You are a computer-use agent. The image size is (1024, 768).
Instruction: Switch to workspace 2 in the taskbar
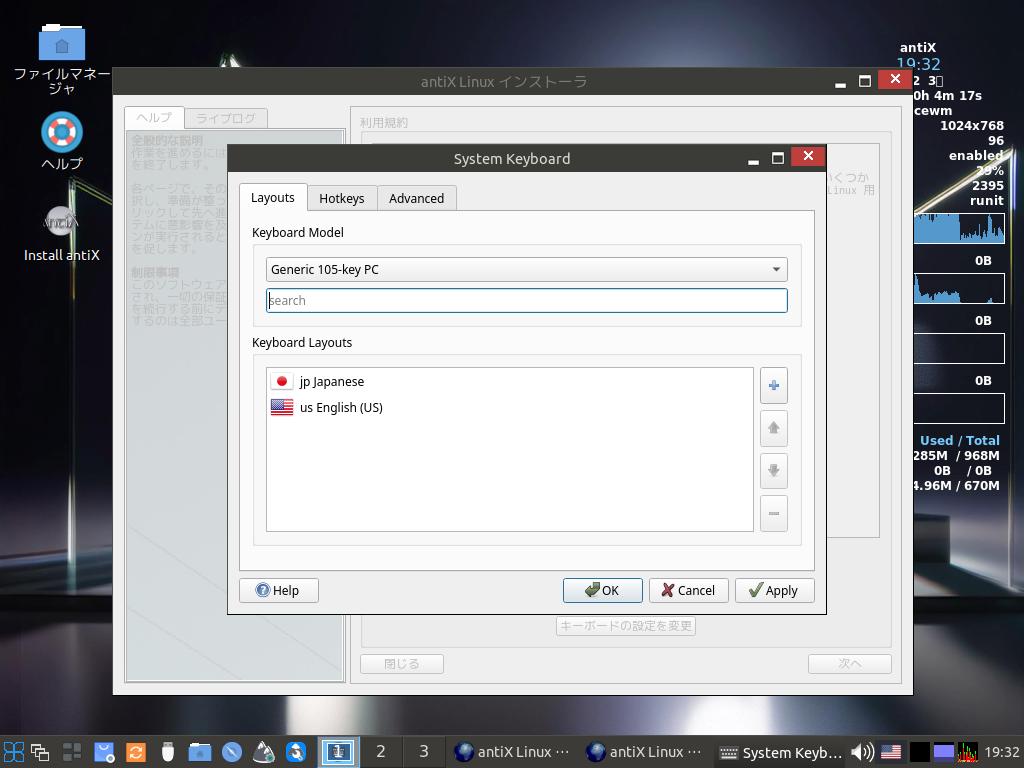(x=380, y=752)
